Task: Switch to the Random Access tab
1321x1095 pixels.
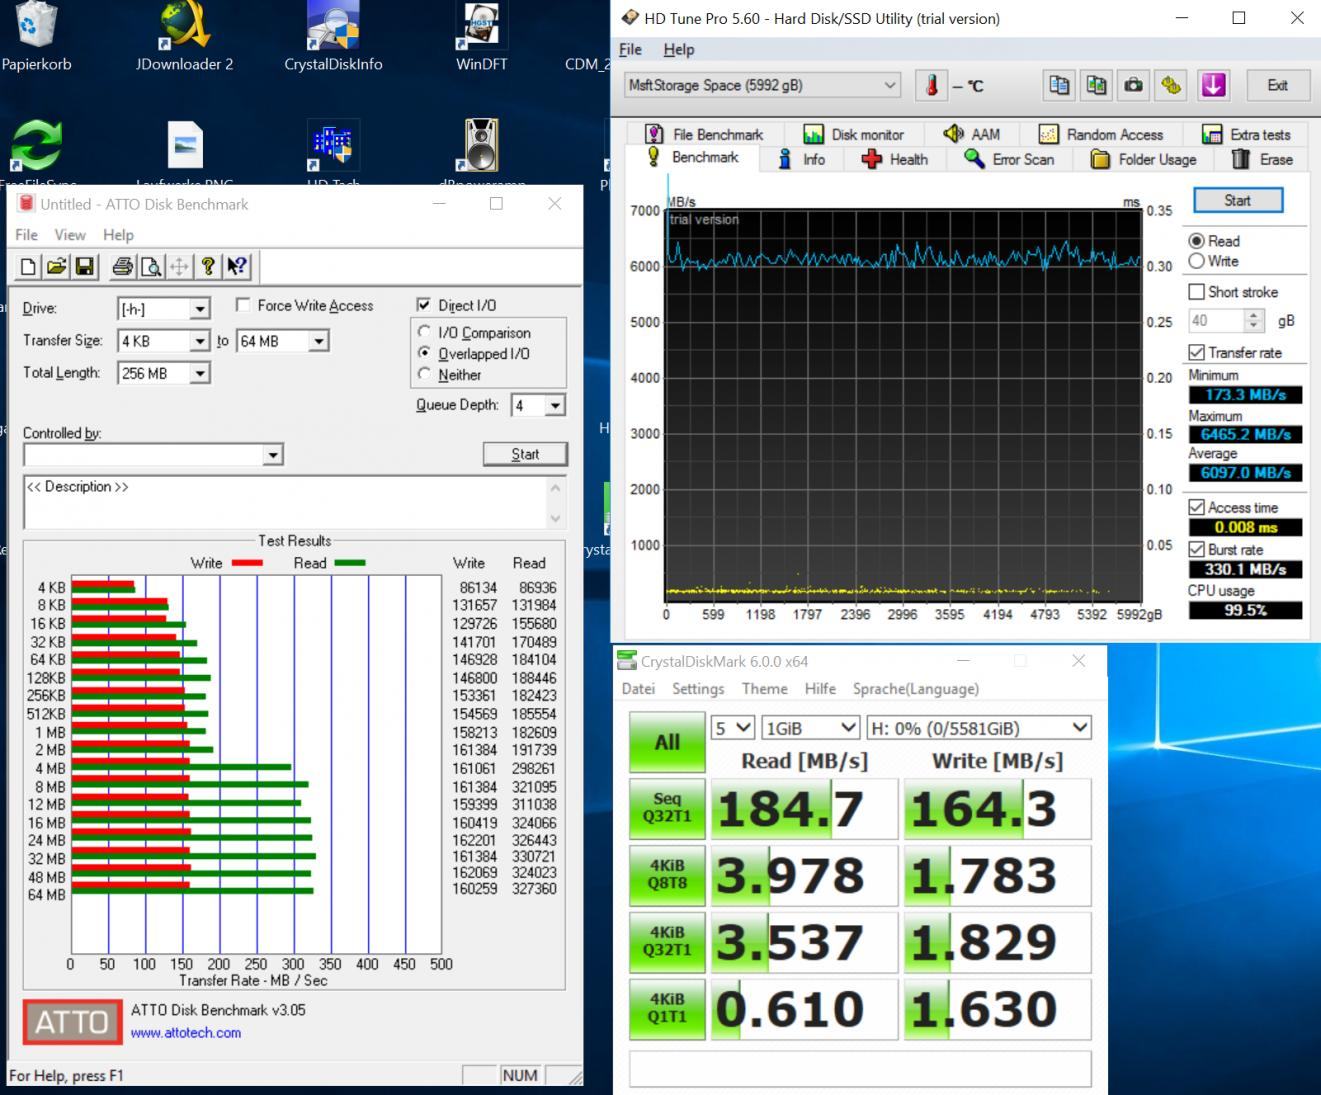Action: [1101, 134]
